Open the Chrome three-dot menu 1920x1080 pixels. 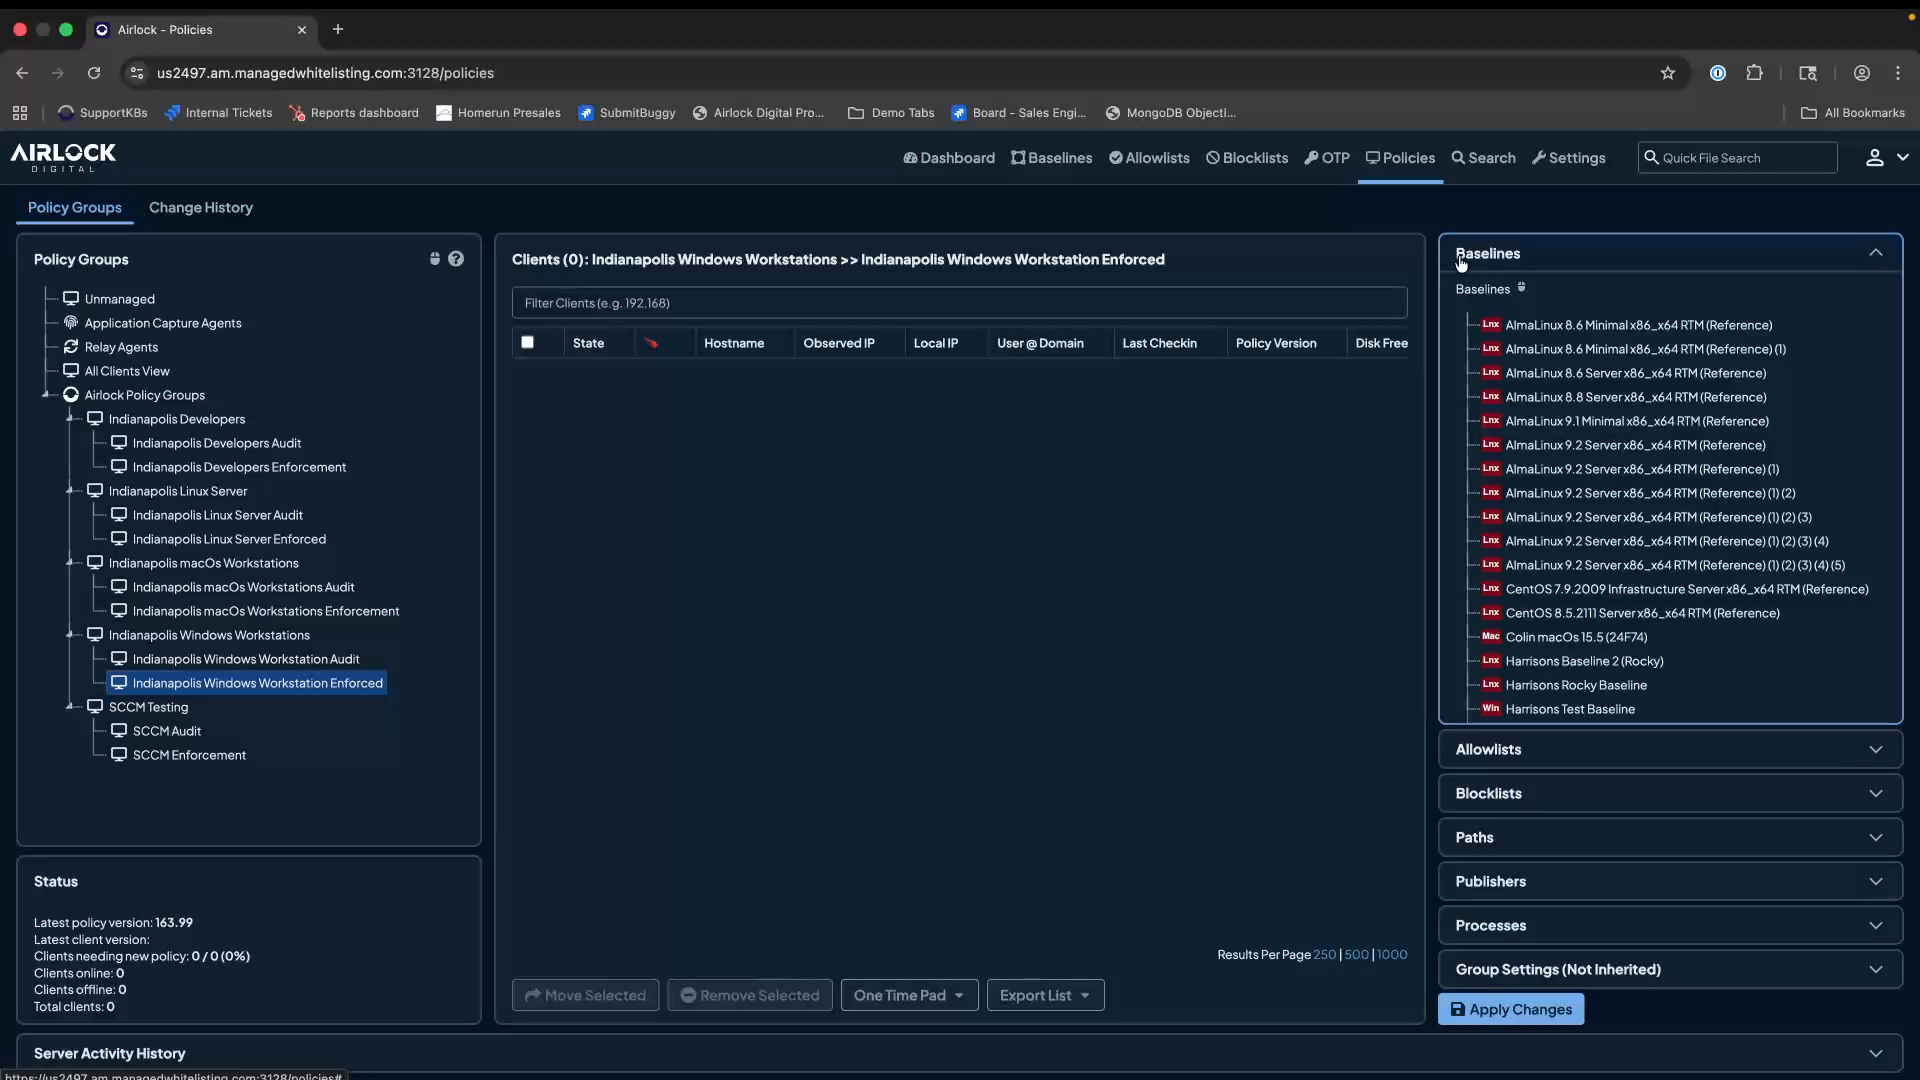[x=1899, y=73]
